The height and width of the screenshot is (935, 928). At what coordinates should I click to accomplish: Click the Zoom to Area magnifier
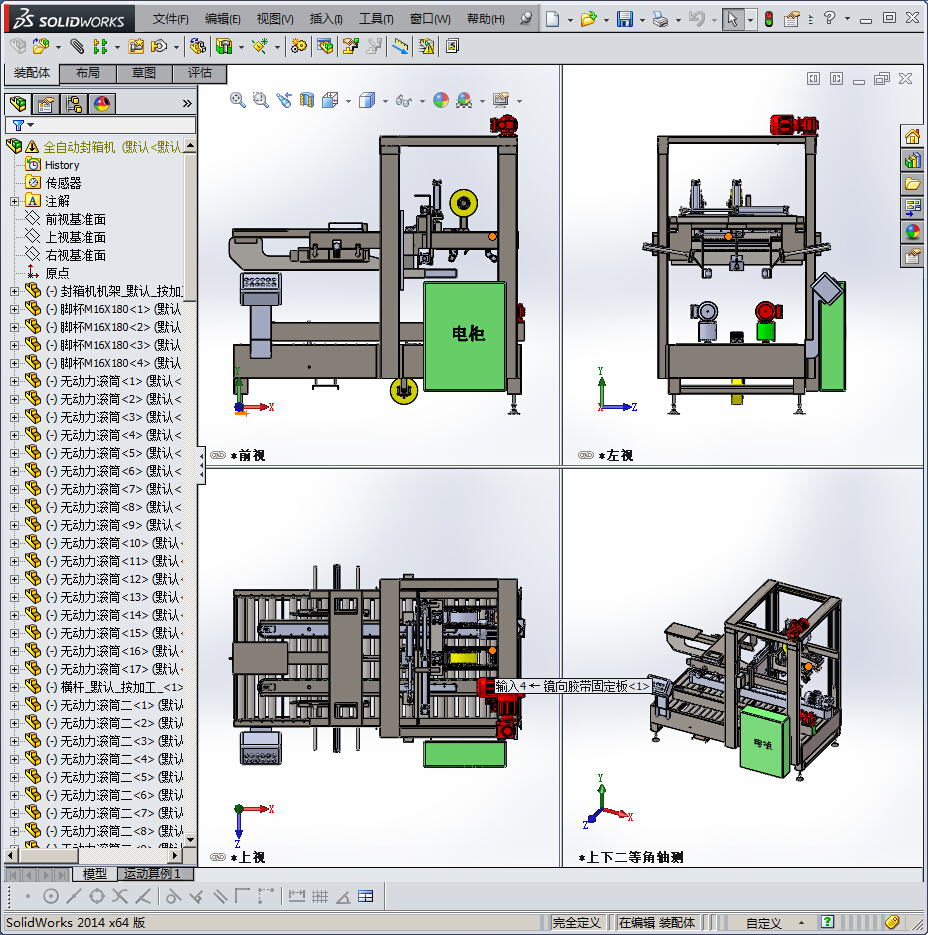(261, 100)
